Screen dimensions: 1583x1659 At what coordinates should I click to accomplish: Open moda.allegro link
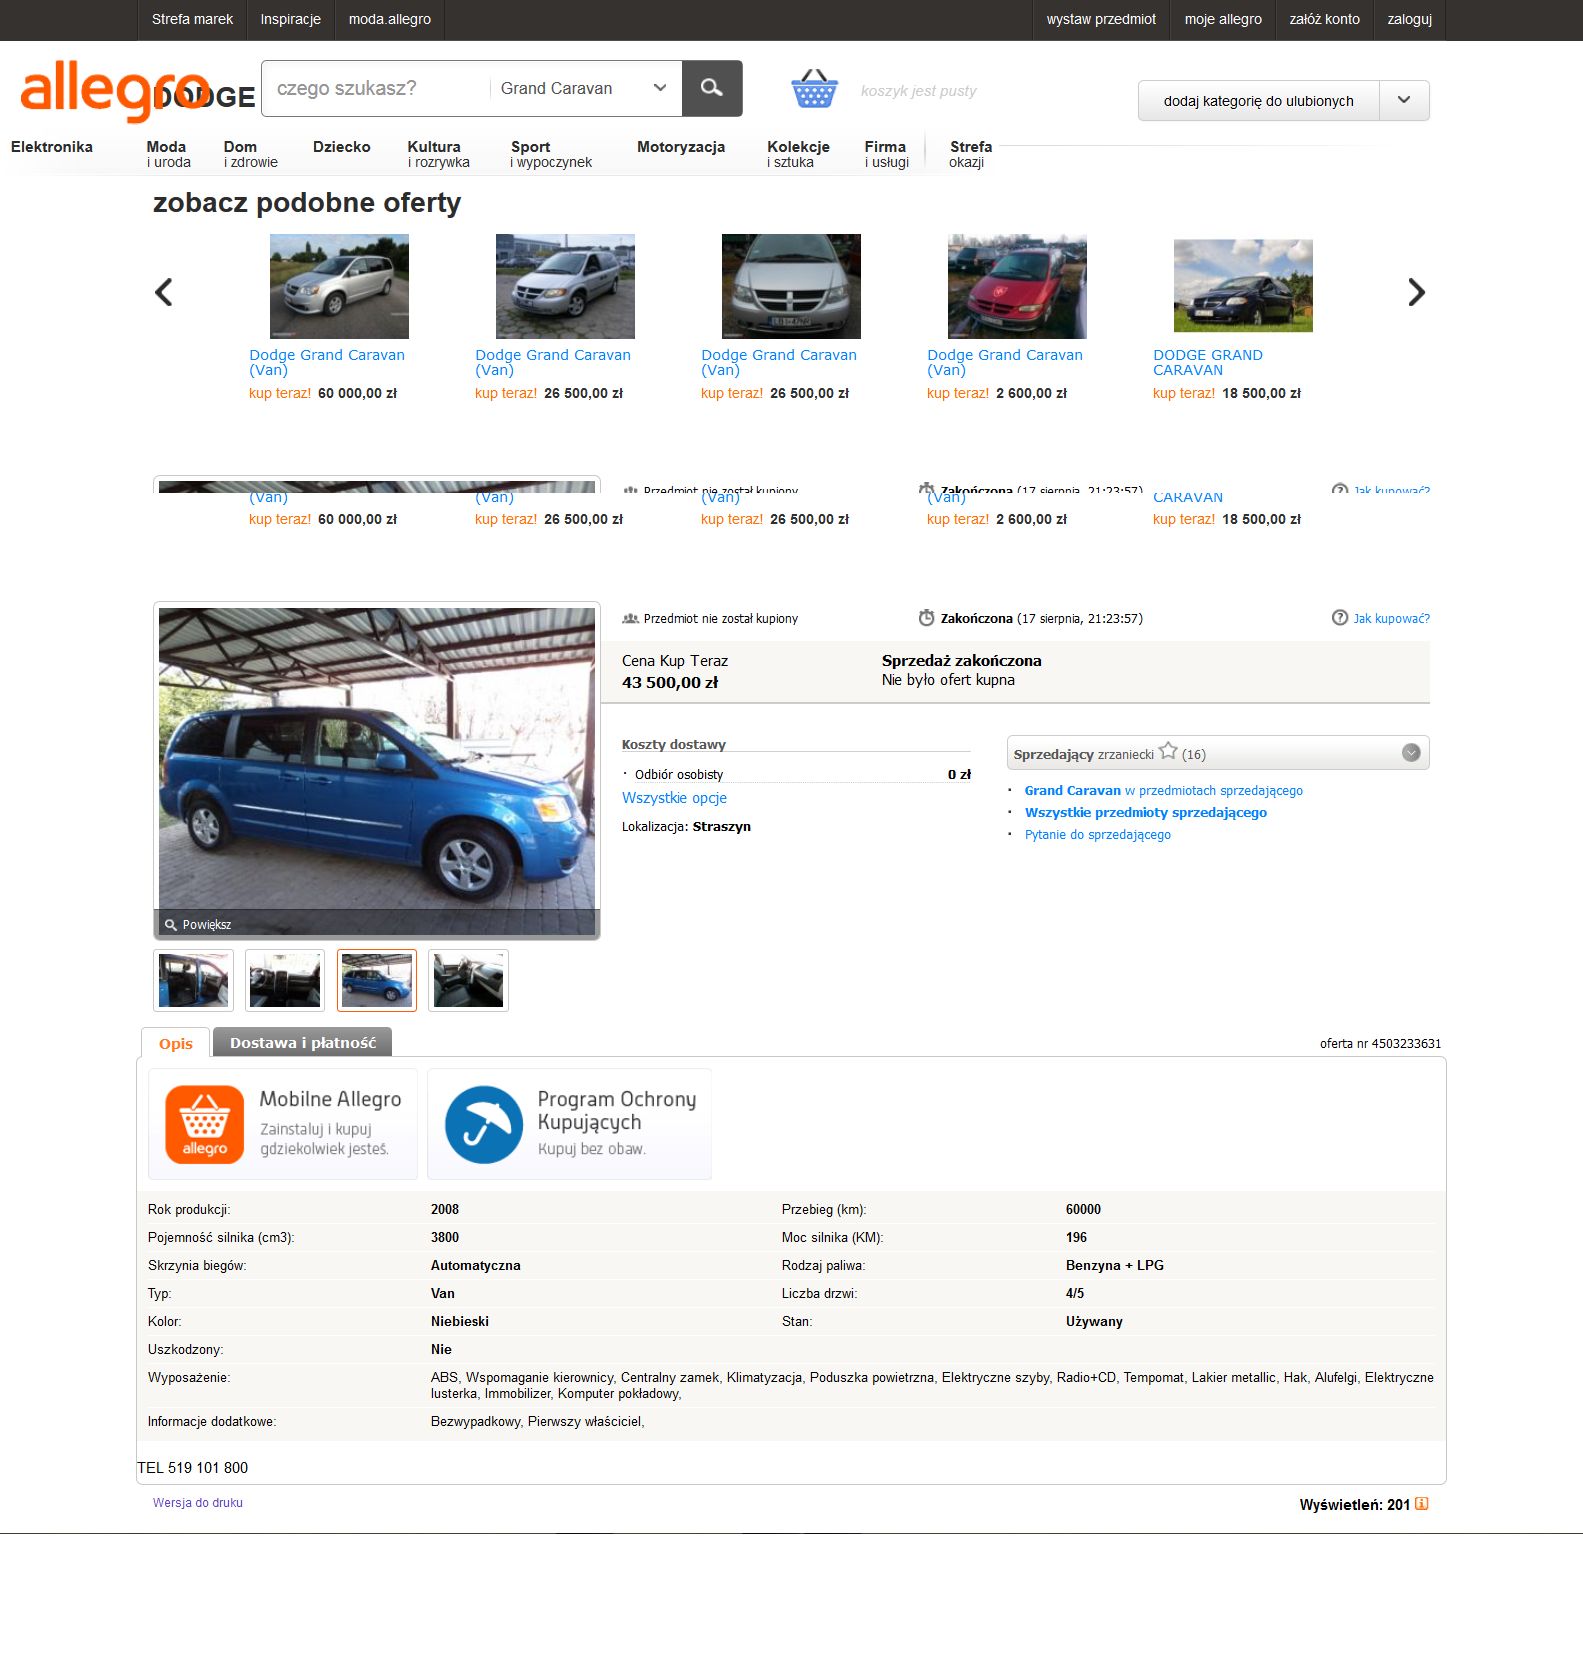point(390,20)
